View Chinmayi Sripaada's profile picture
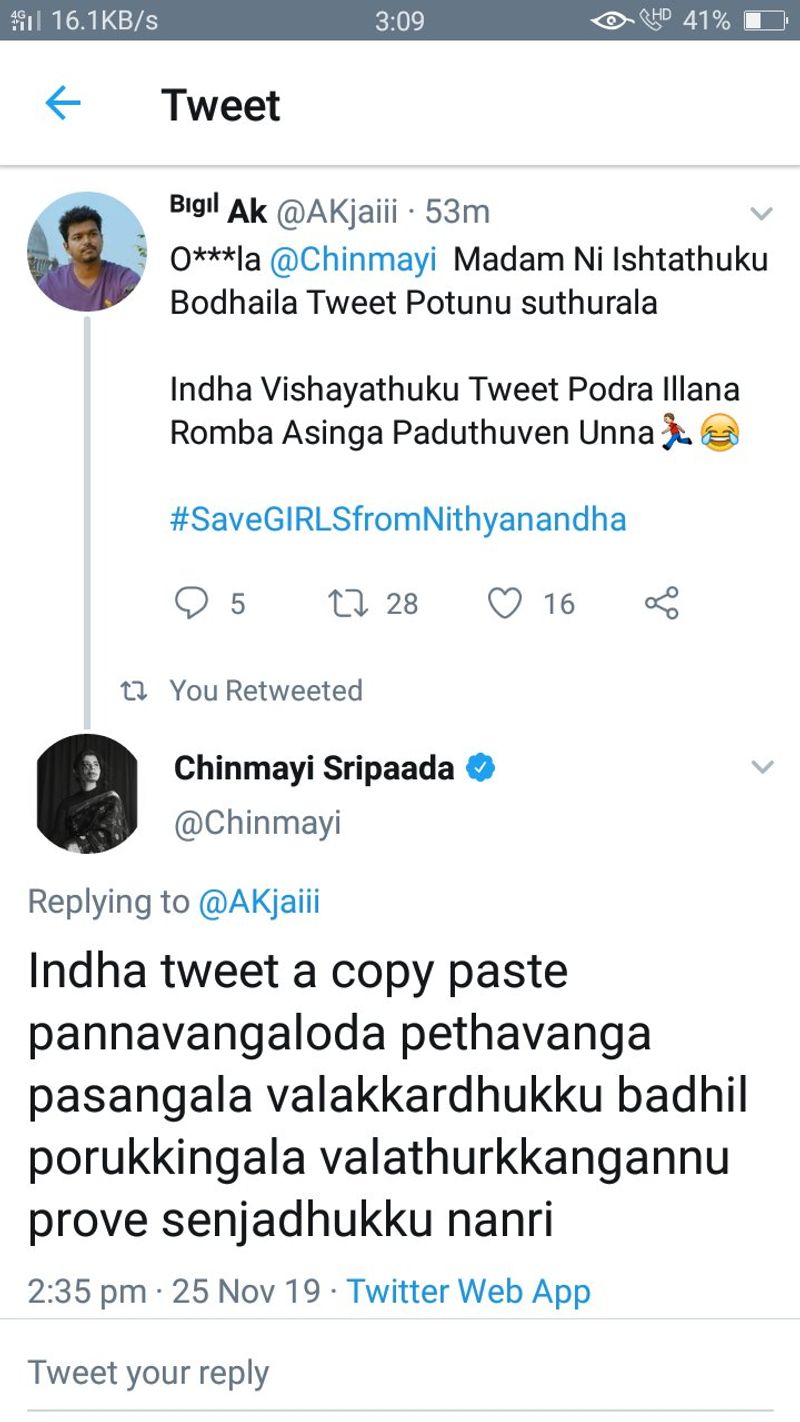The image size is (800, 1422). coord(86,794)
